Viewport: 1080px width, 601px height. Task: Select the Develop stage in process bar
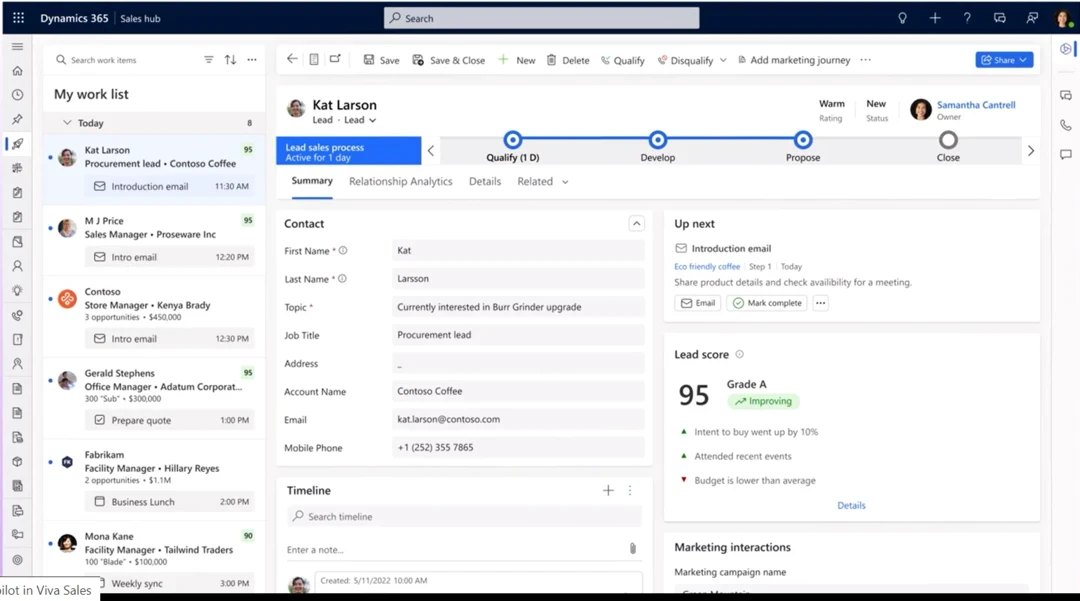coord(657,140)
